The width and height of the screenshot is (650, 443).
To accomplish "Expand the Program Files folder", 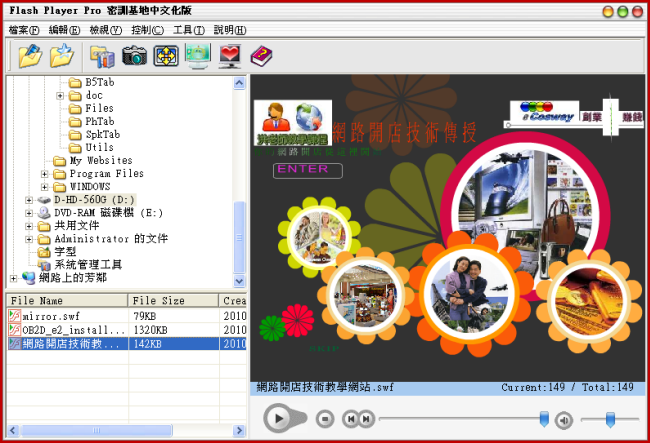I will [x=45, y=174].
